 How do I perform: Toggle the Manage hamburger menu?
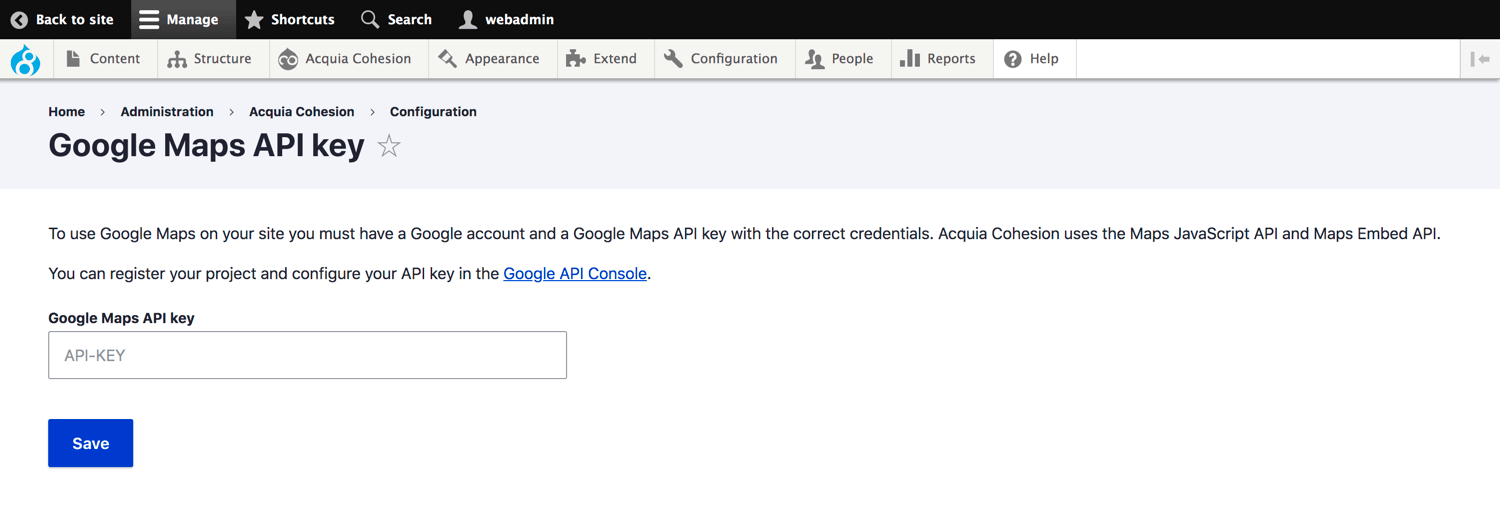[179, 19]
